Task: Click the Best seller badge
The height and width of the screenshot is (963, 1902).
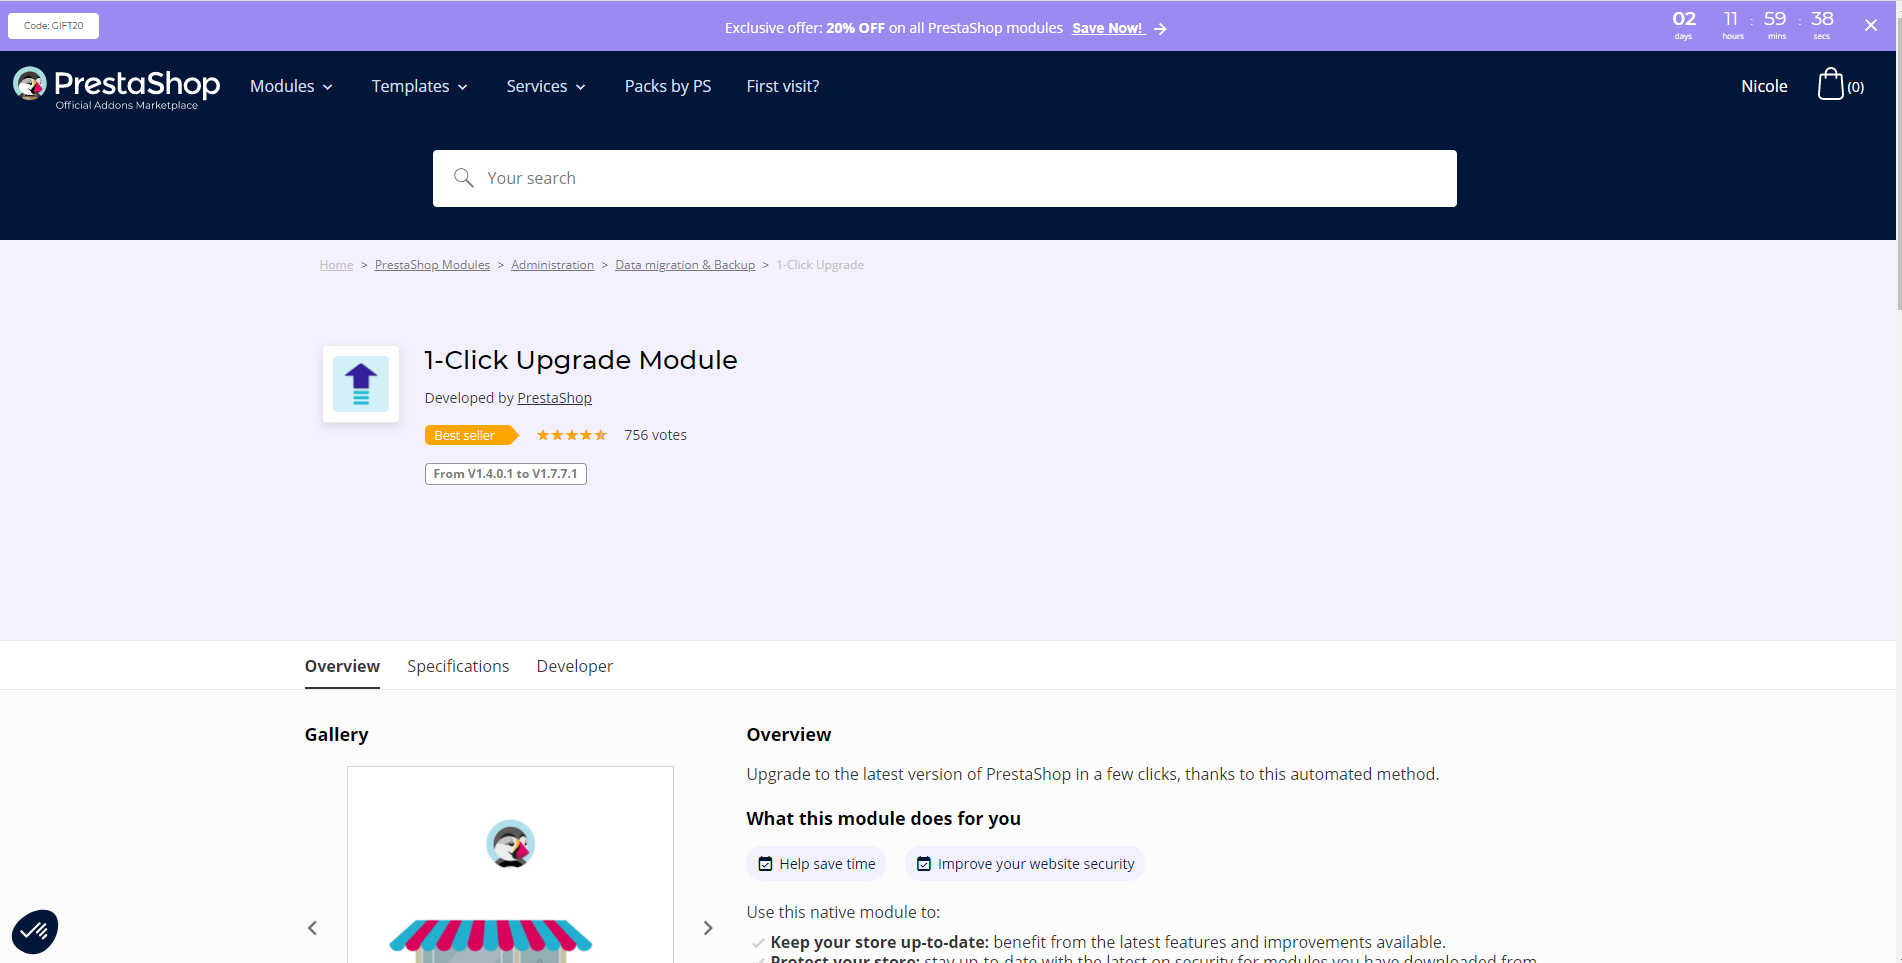Action: (x=471, y=435)
